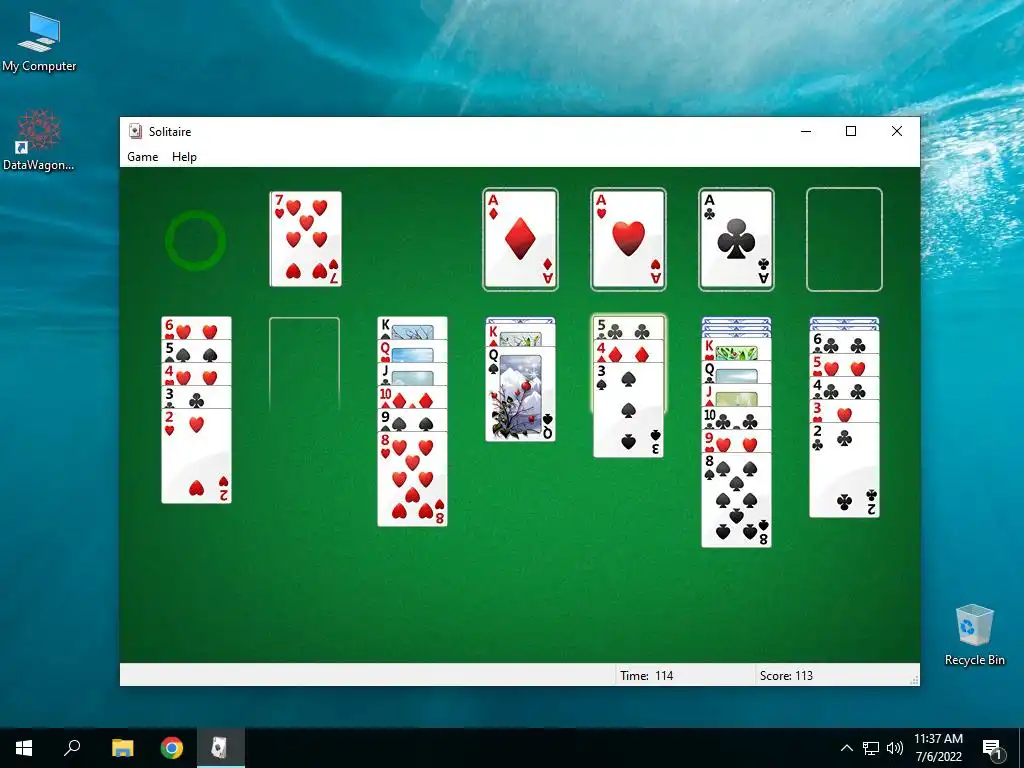Open taskbar search
The height and width of the screenshot is (768, 1024).
coord(72,748)
